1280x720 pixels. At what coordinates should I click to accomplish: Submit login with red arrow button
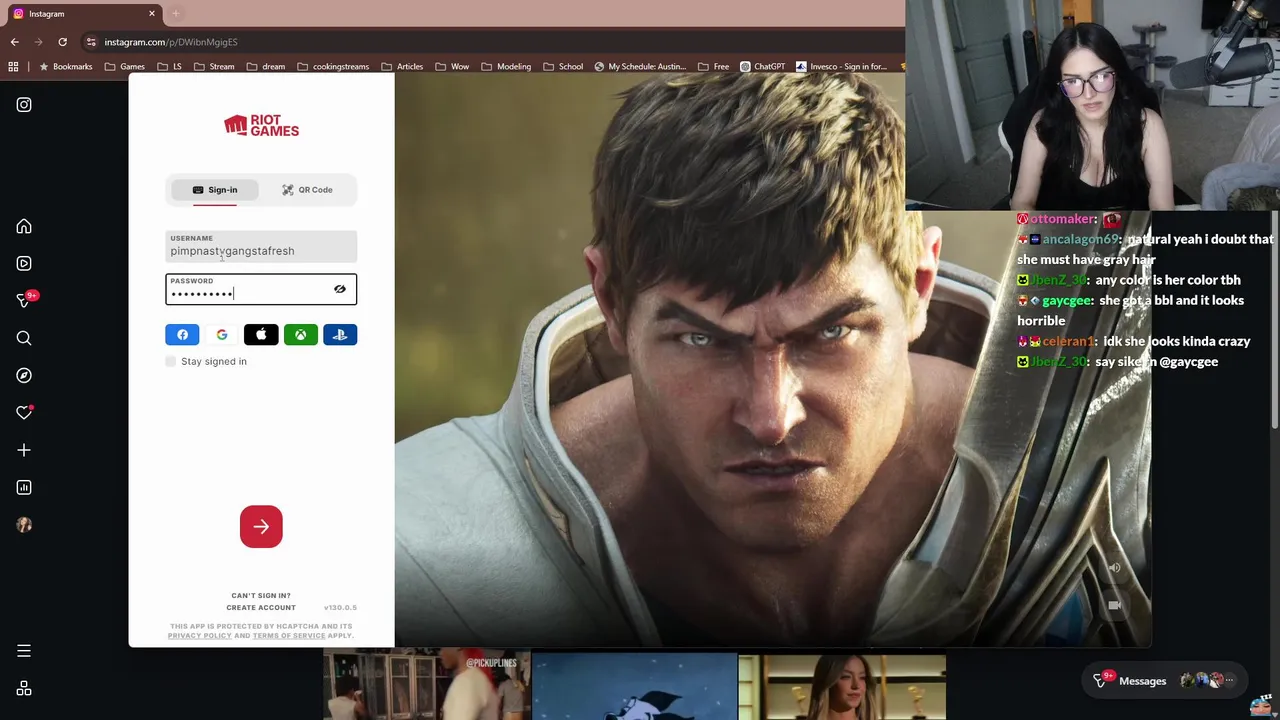point(261,527)
